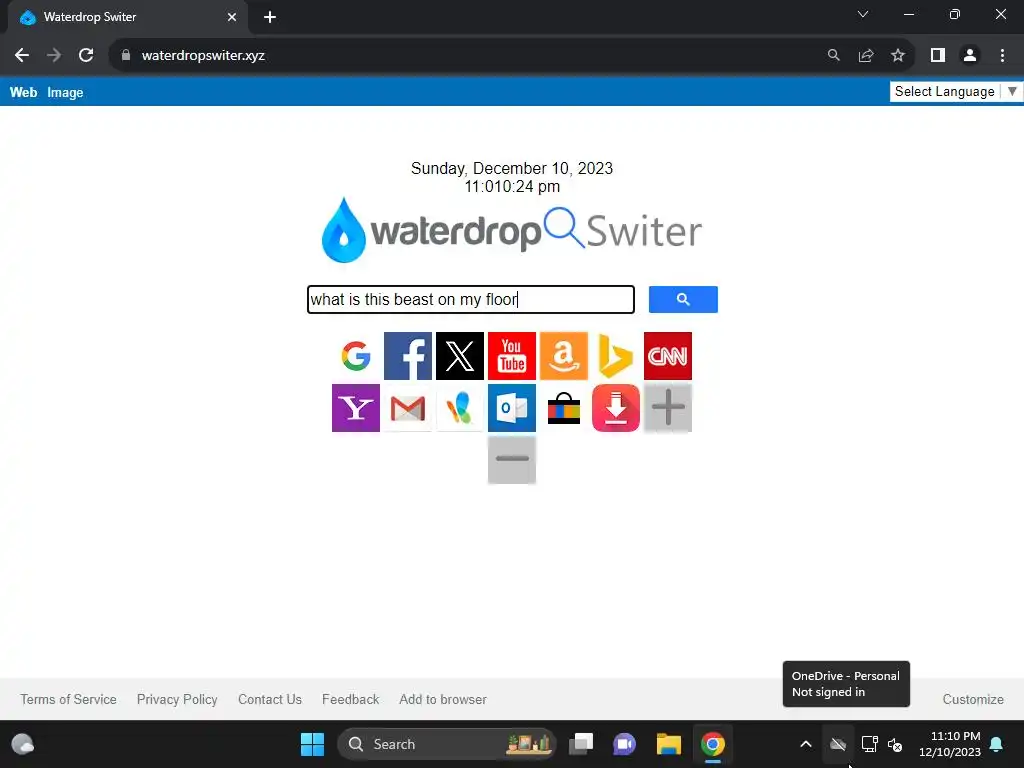1024x768 pixels.
Task: Click the share page icon
Action: [x=866, y=56]
